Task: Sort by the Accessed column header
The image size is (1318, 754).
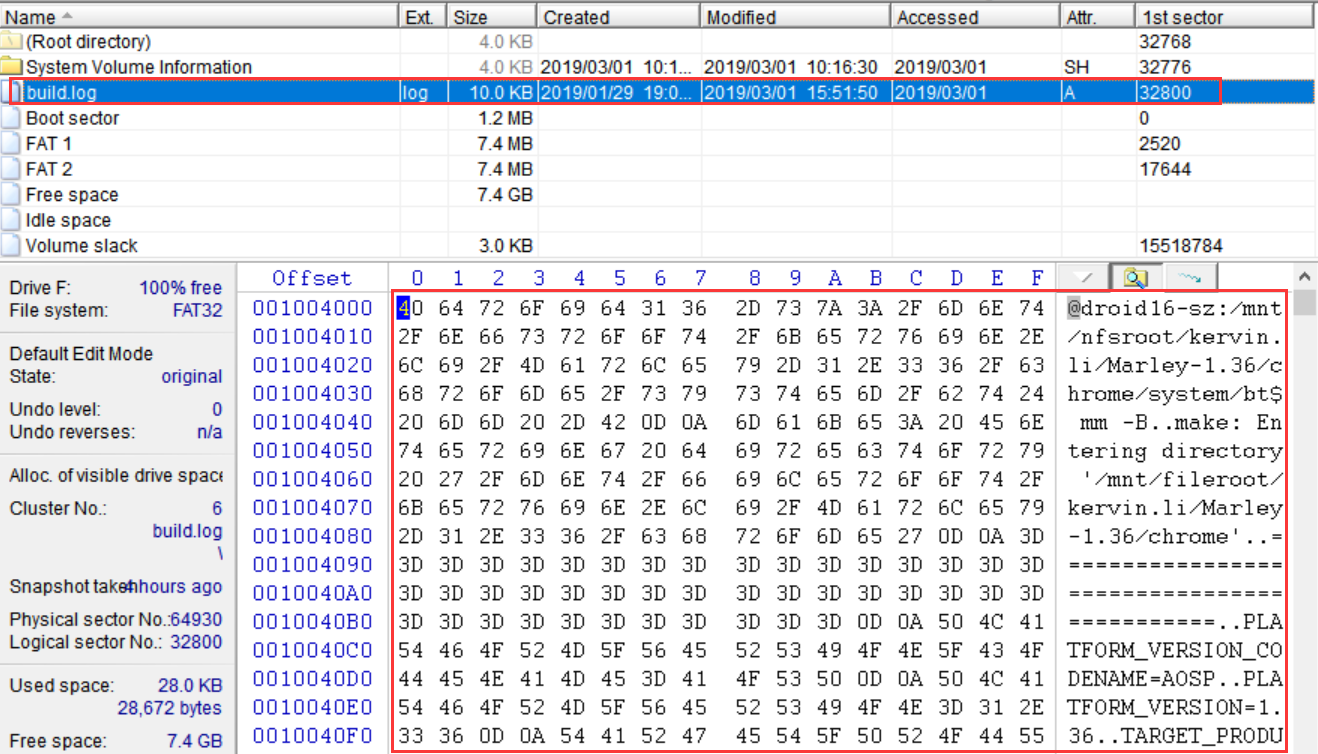Action: [975, 17]
